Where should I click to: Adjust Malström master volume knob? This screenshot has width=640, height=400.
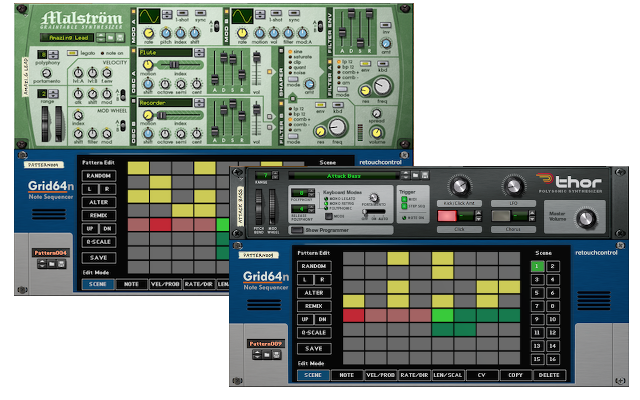[x=377, y=133]
